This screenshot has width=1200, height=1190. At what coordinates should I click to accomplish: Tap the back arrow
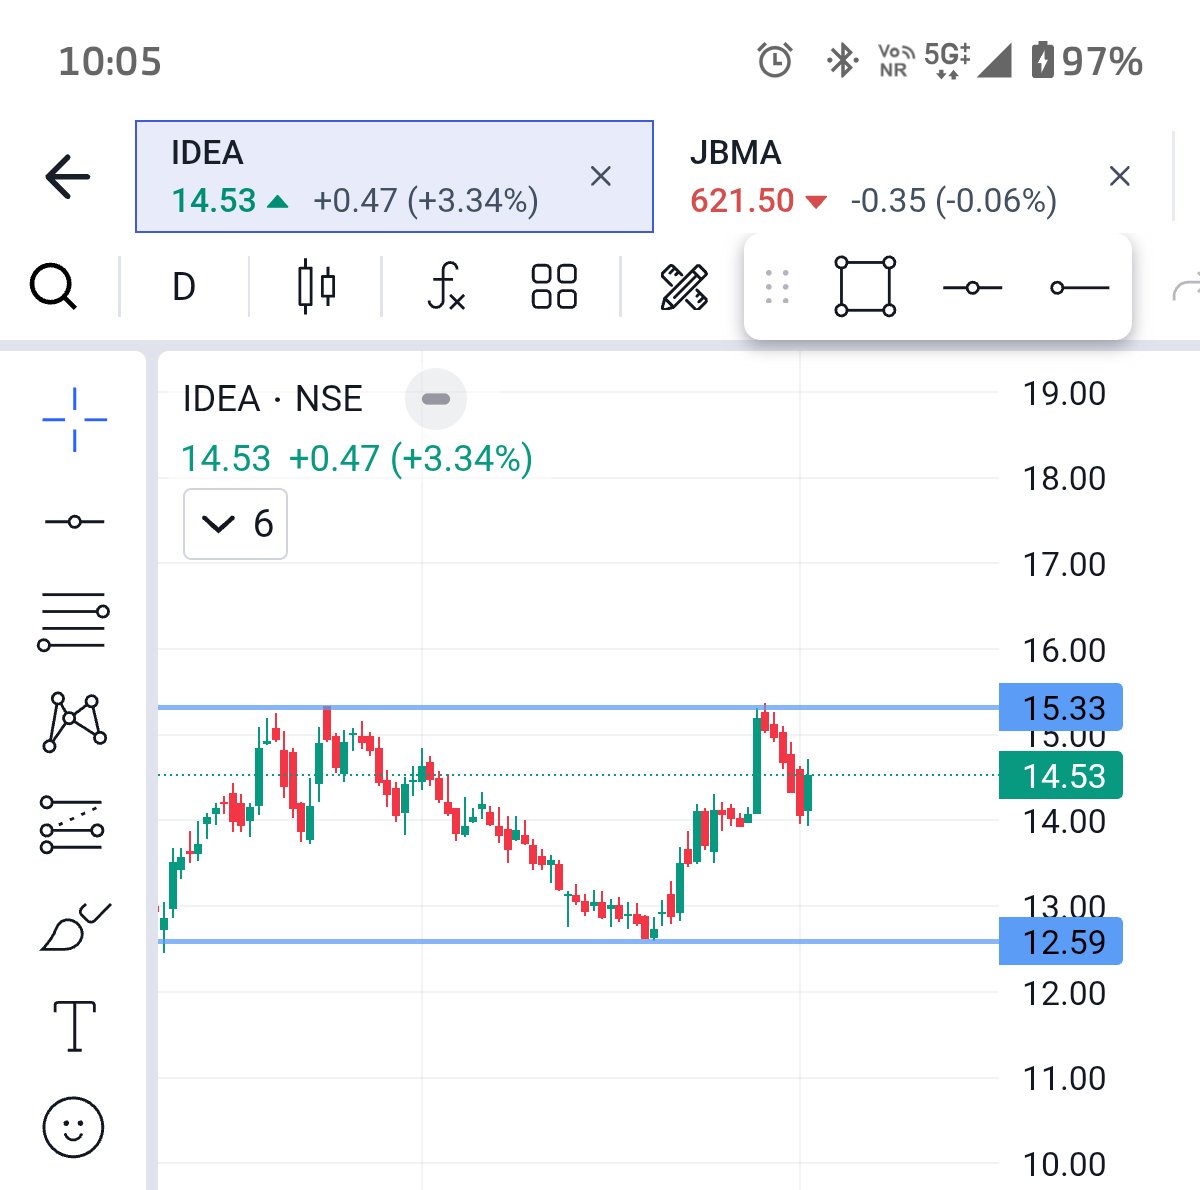(x=67, y=177)
